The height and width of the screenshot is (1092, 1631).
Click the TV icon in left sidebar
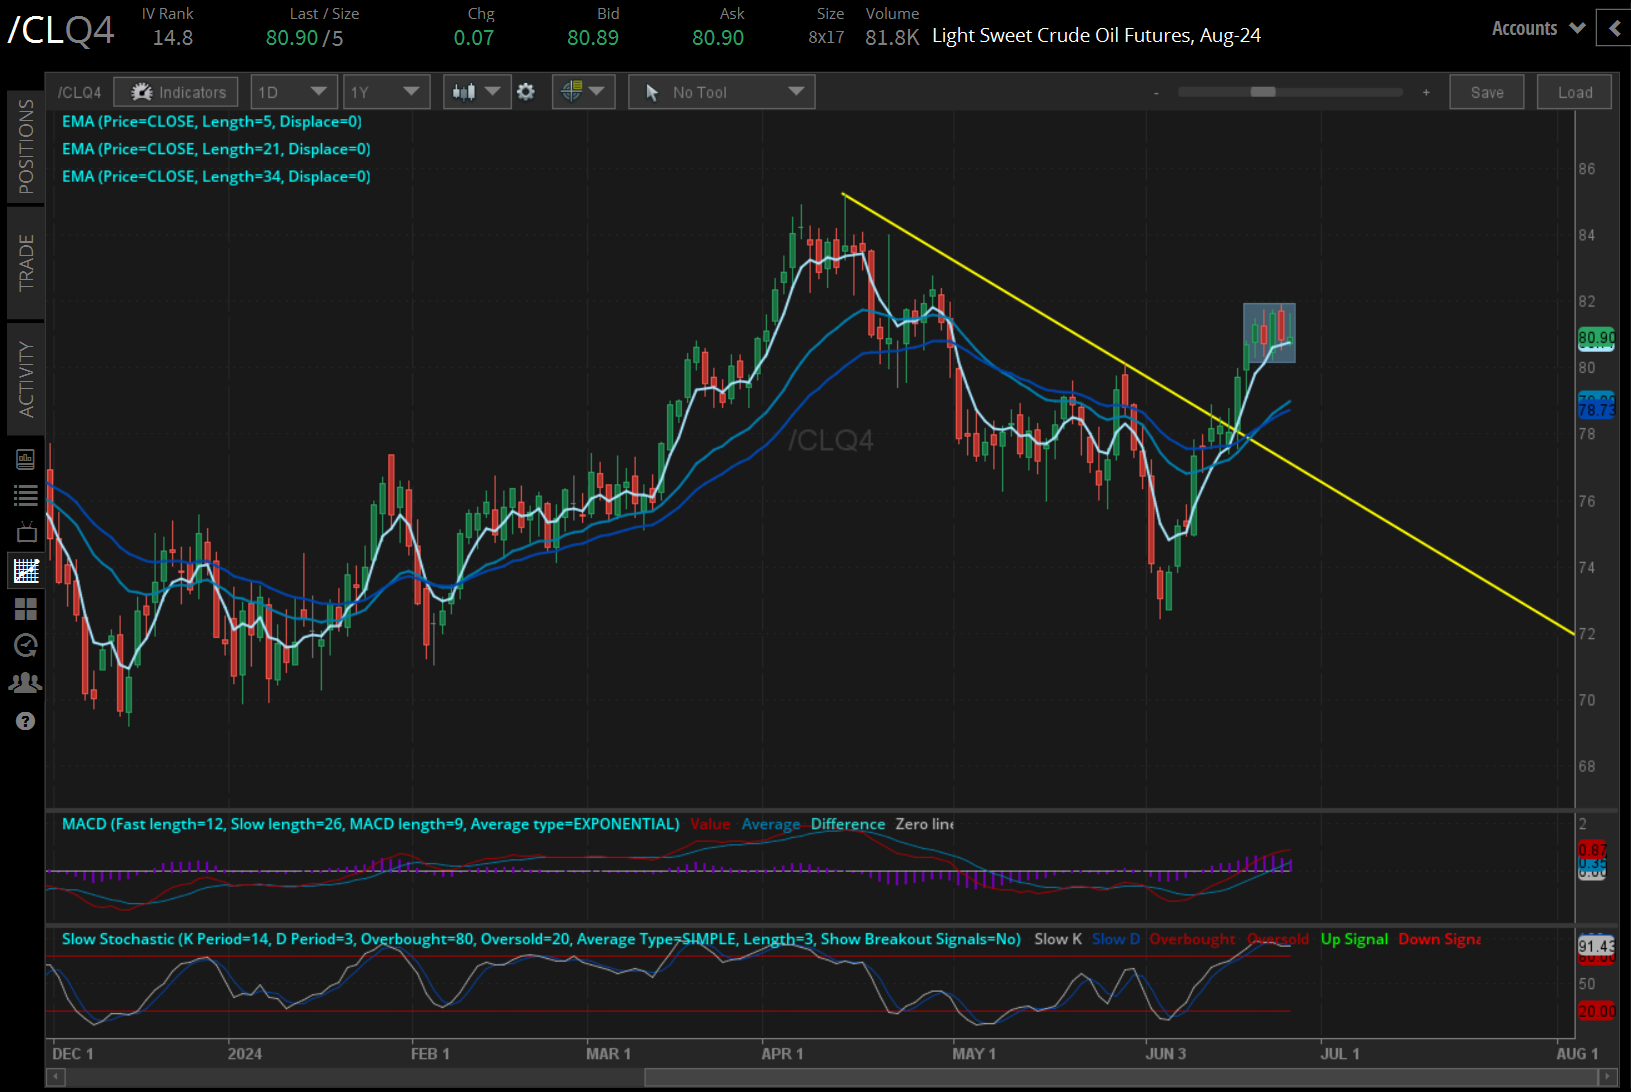click(x=26, y=533)
